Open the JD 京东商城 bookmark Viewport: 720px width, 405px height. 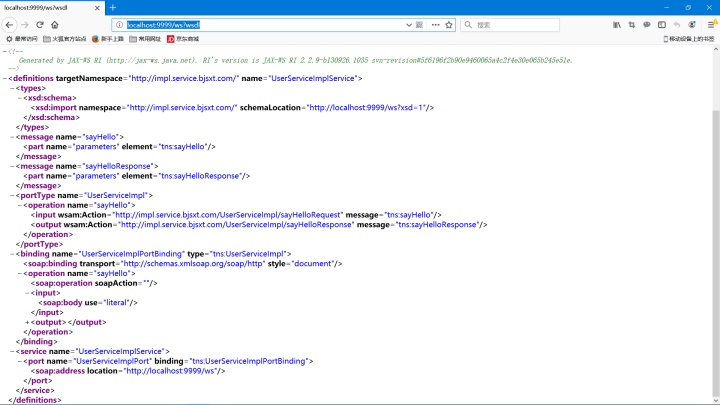pos(183,39)
